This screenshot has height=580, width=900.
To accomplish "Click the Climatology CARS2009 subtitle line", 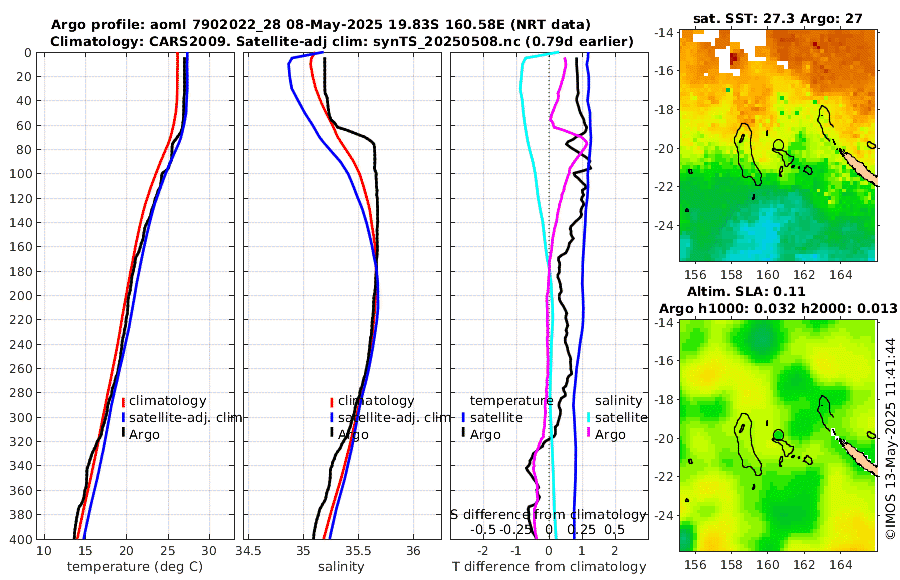I will pyautogui.click(x=342, y=41).
